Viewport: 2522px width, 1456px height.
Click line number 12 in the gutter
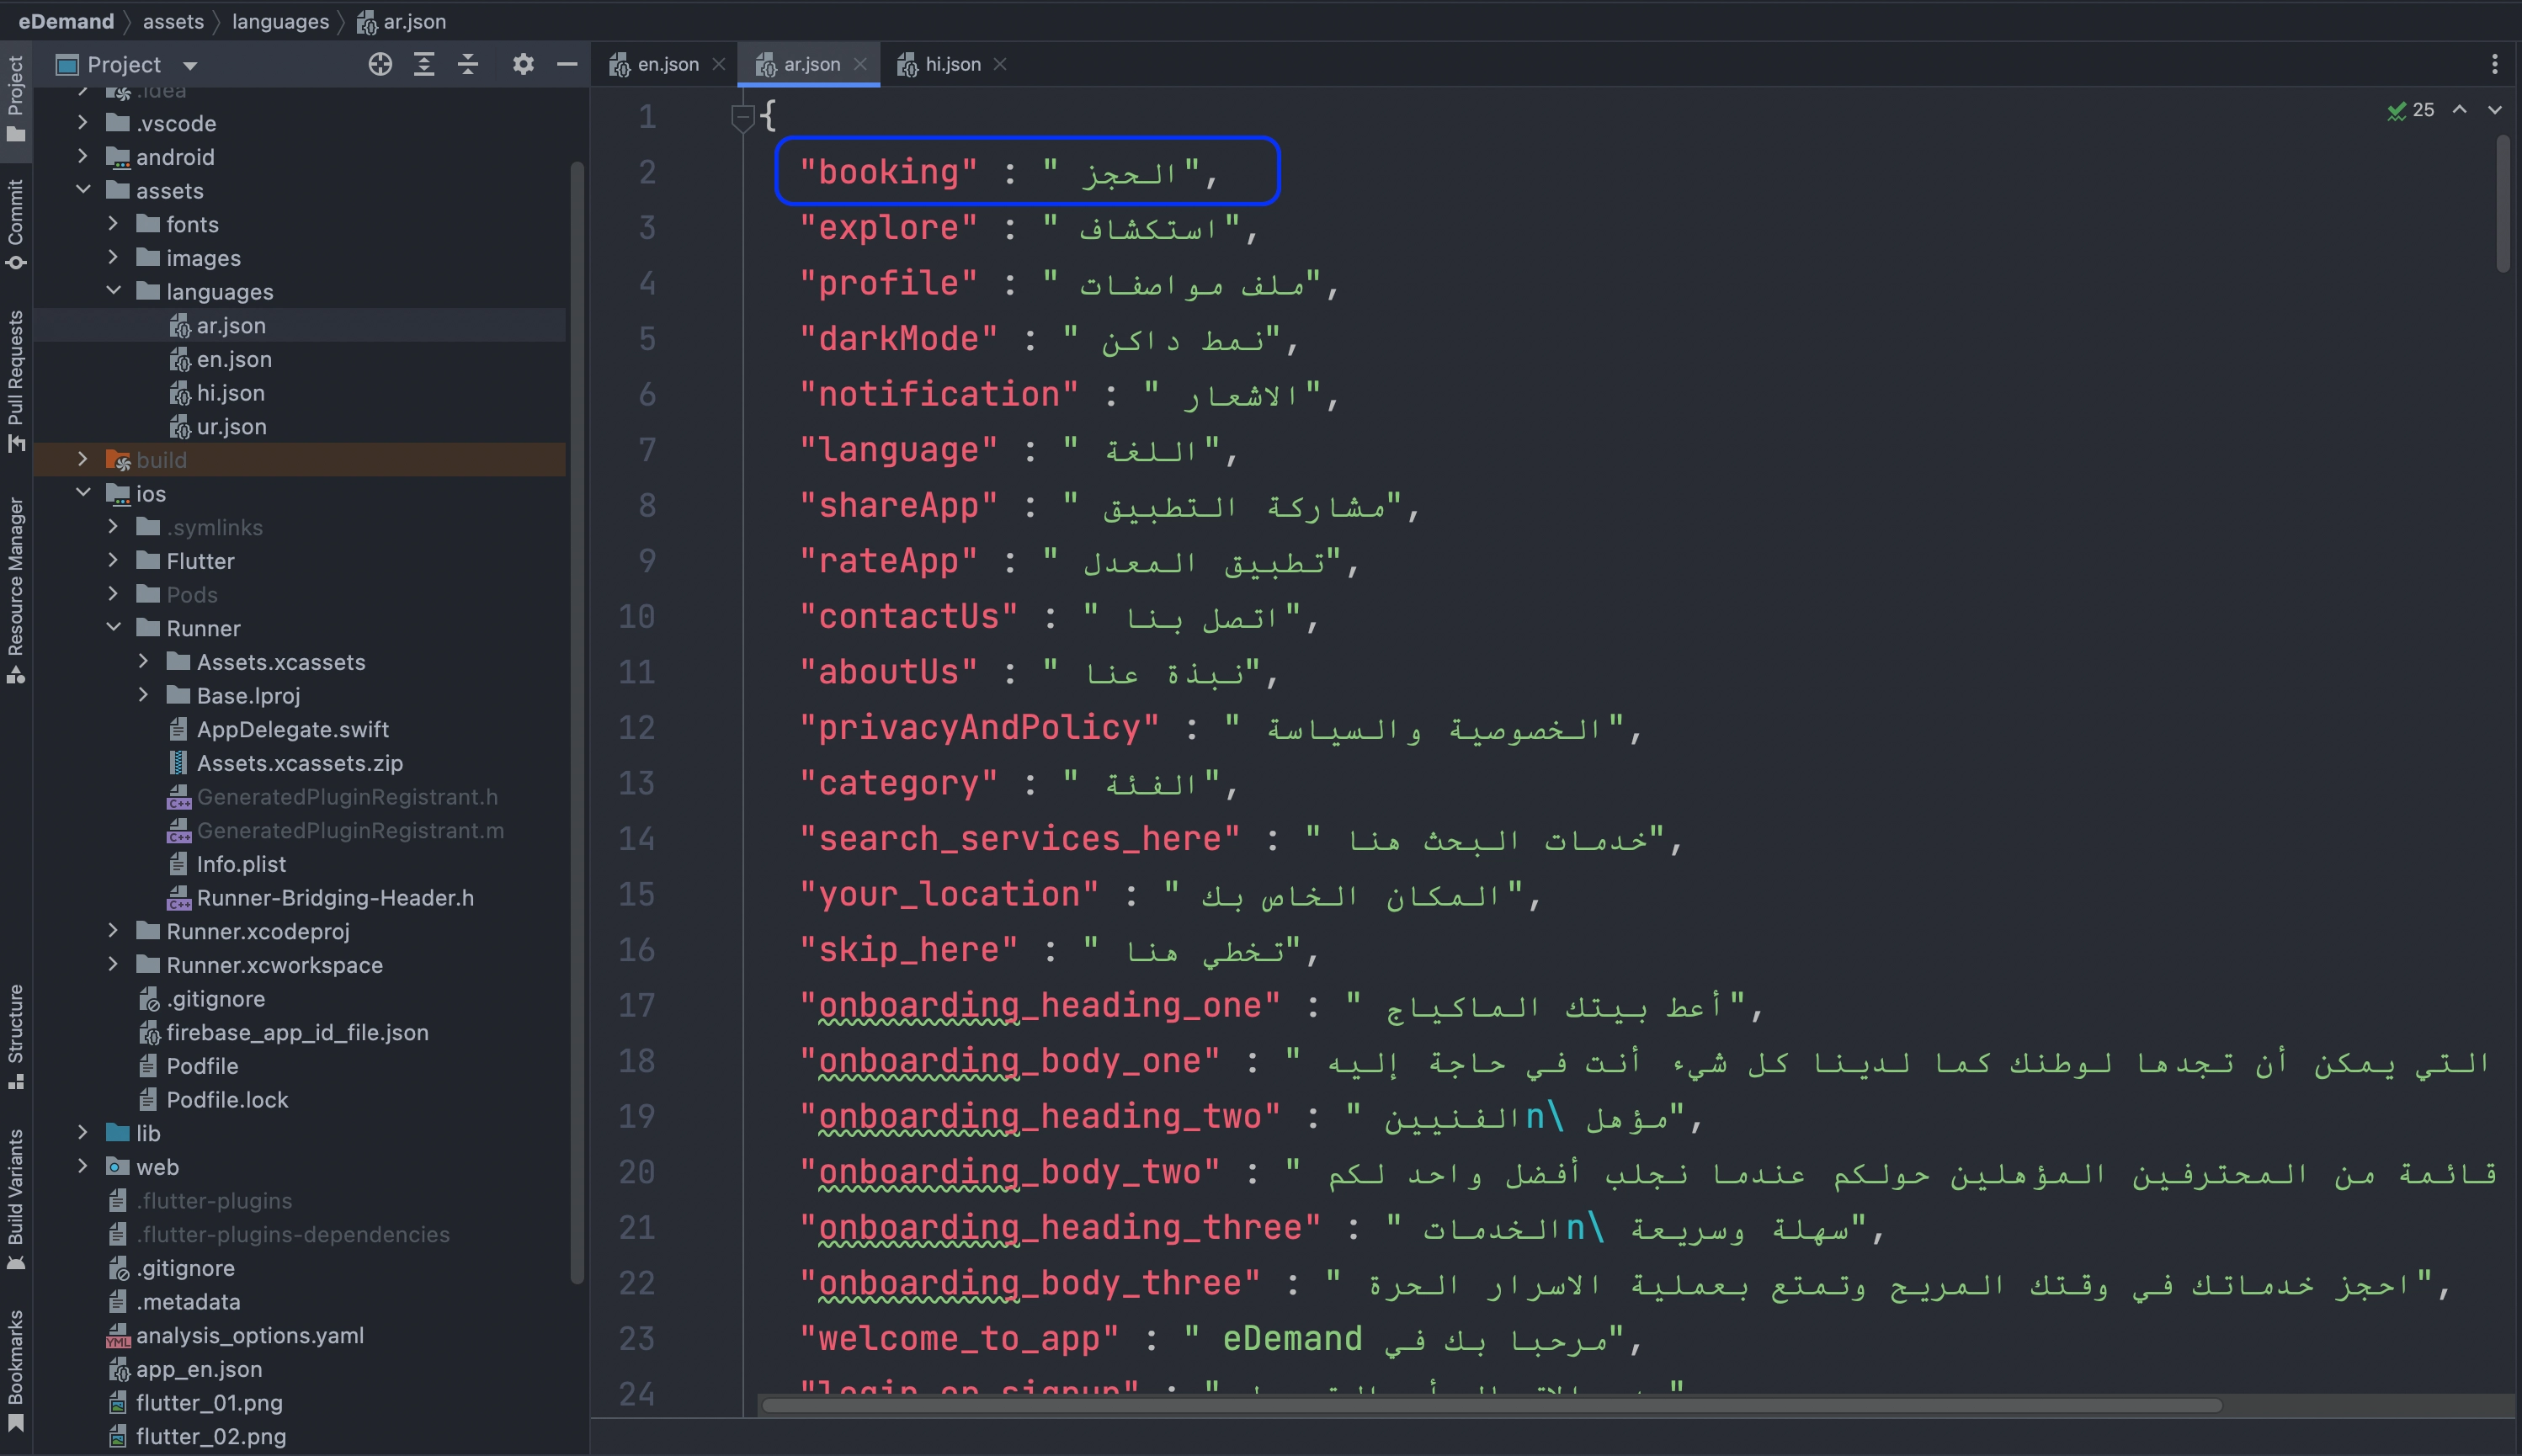[x=636, y=728]
